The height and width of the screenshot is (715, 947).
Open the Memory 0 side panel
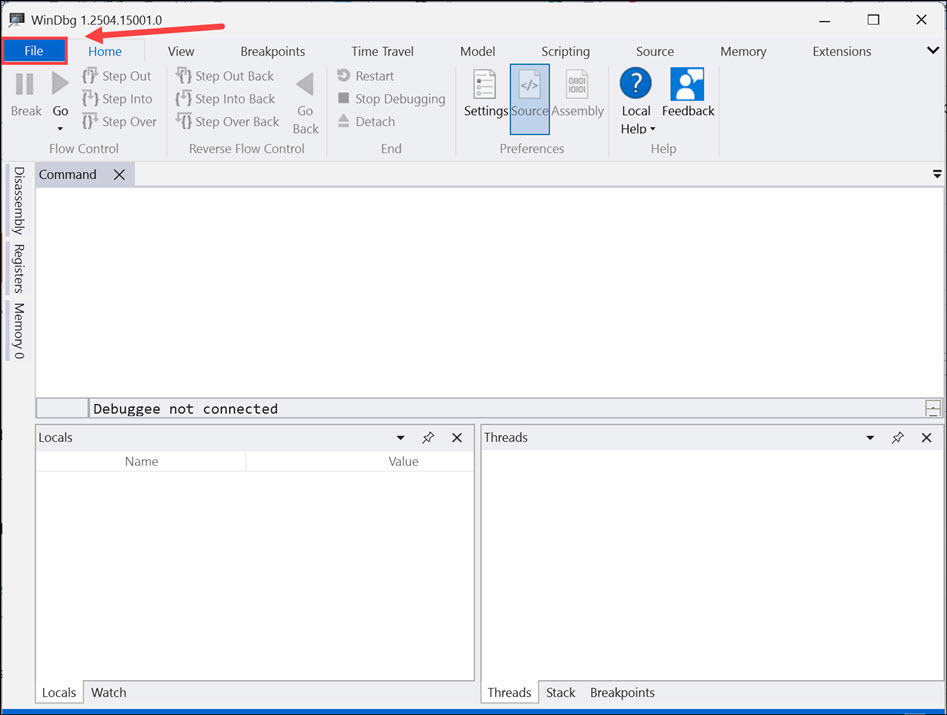19,331
